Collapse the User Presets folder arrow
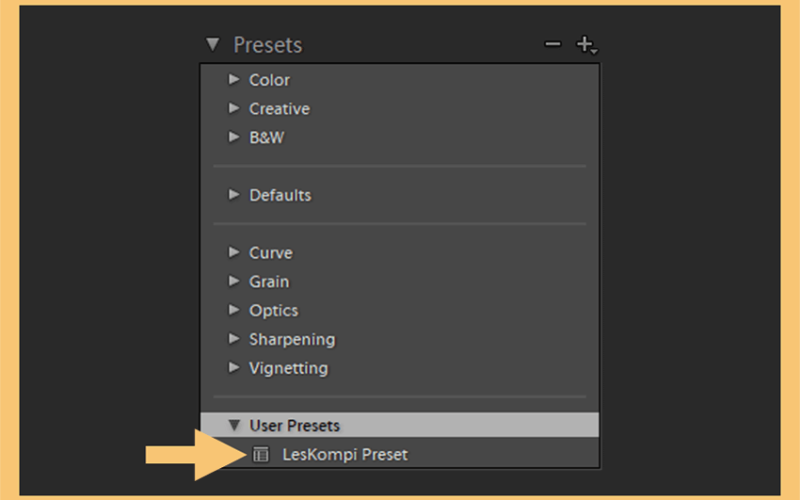 click(x=234, y=425)
